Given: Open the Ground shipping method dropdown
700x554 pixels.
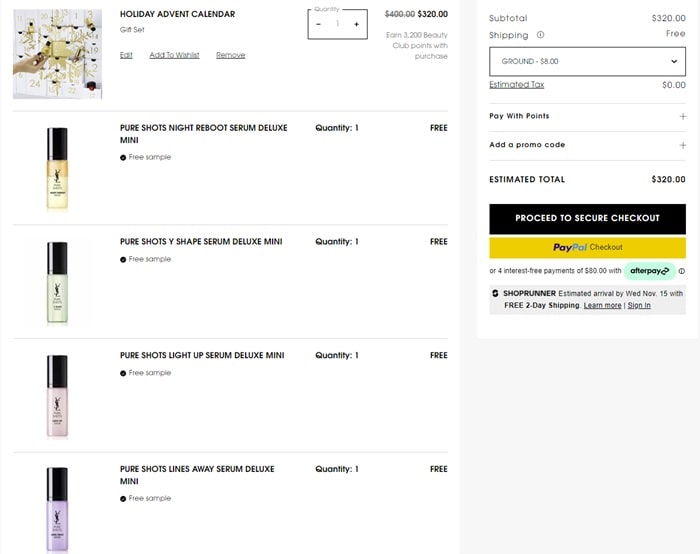Looking at the screenshot, I should point(587,61).
